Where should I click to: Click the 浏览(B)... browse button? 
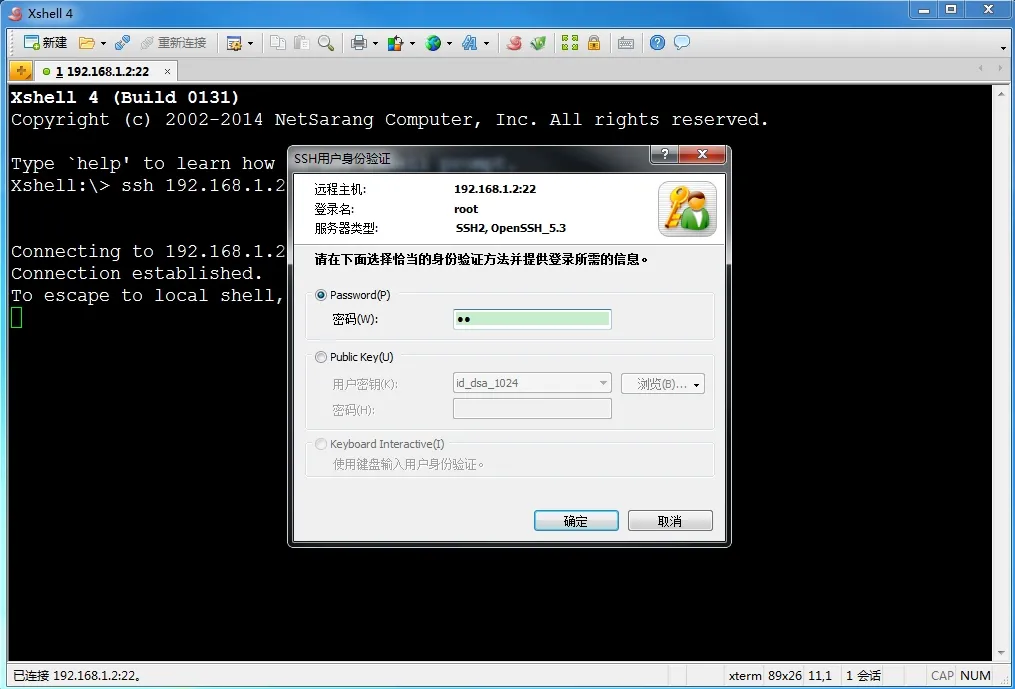[663, 384]
